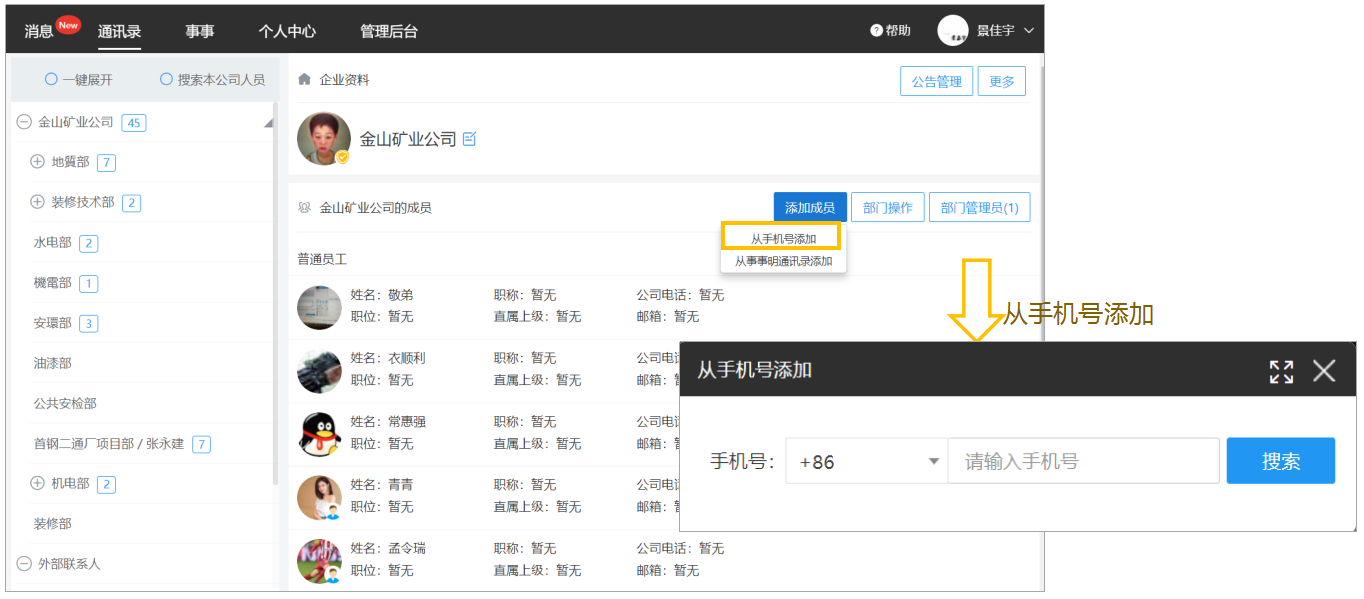
Task: Open the +86 country code dropdown
Action: 867,461
